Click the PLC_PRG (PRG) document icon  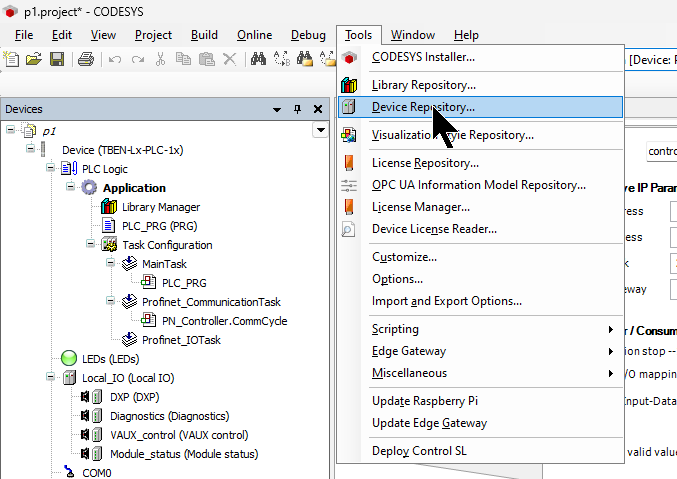(x=108, y=226)
